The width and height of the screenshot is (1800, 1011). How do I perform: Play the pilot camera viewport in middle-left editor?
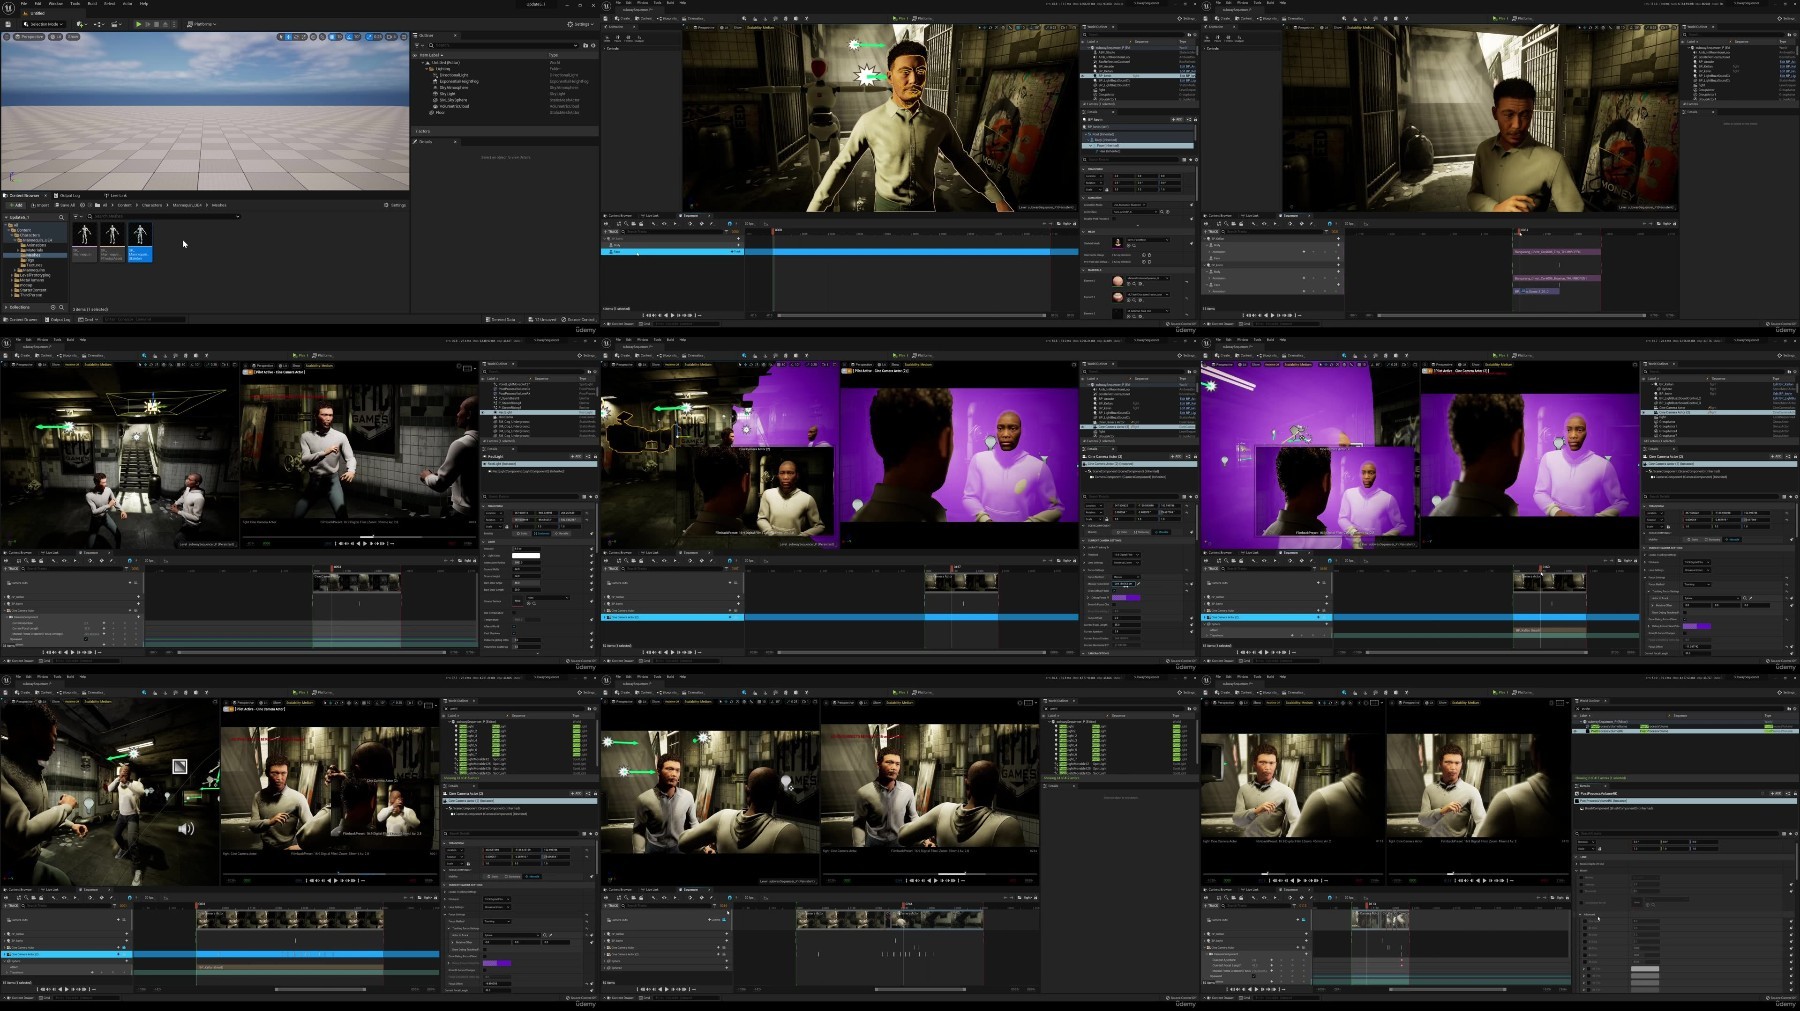point(365,543)
